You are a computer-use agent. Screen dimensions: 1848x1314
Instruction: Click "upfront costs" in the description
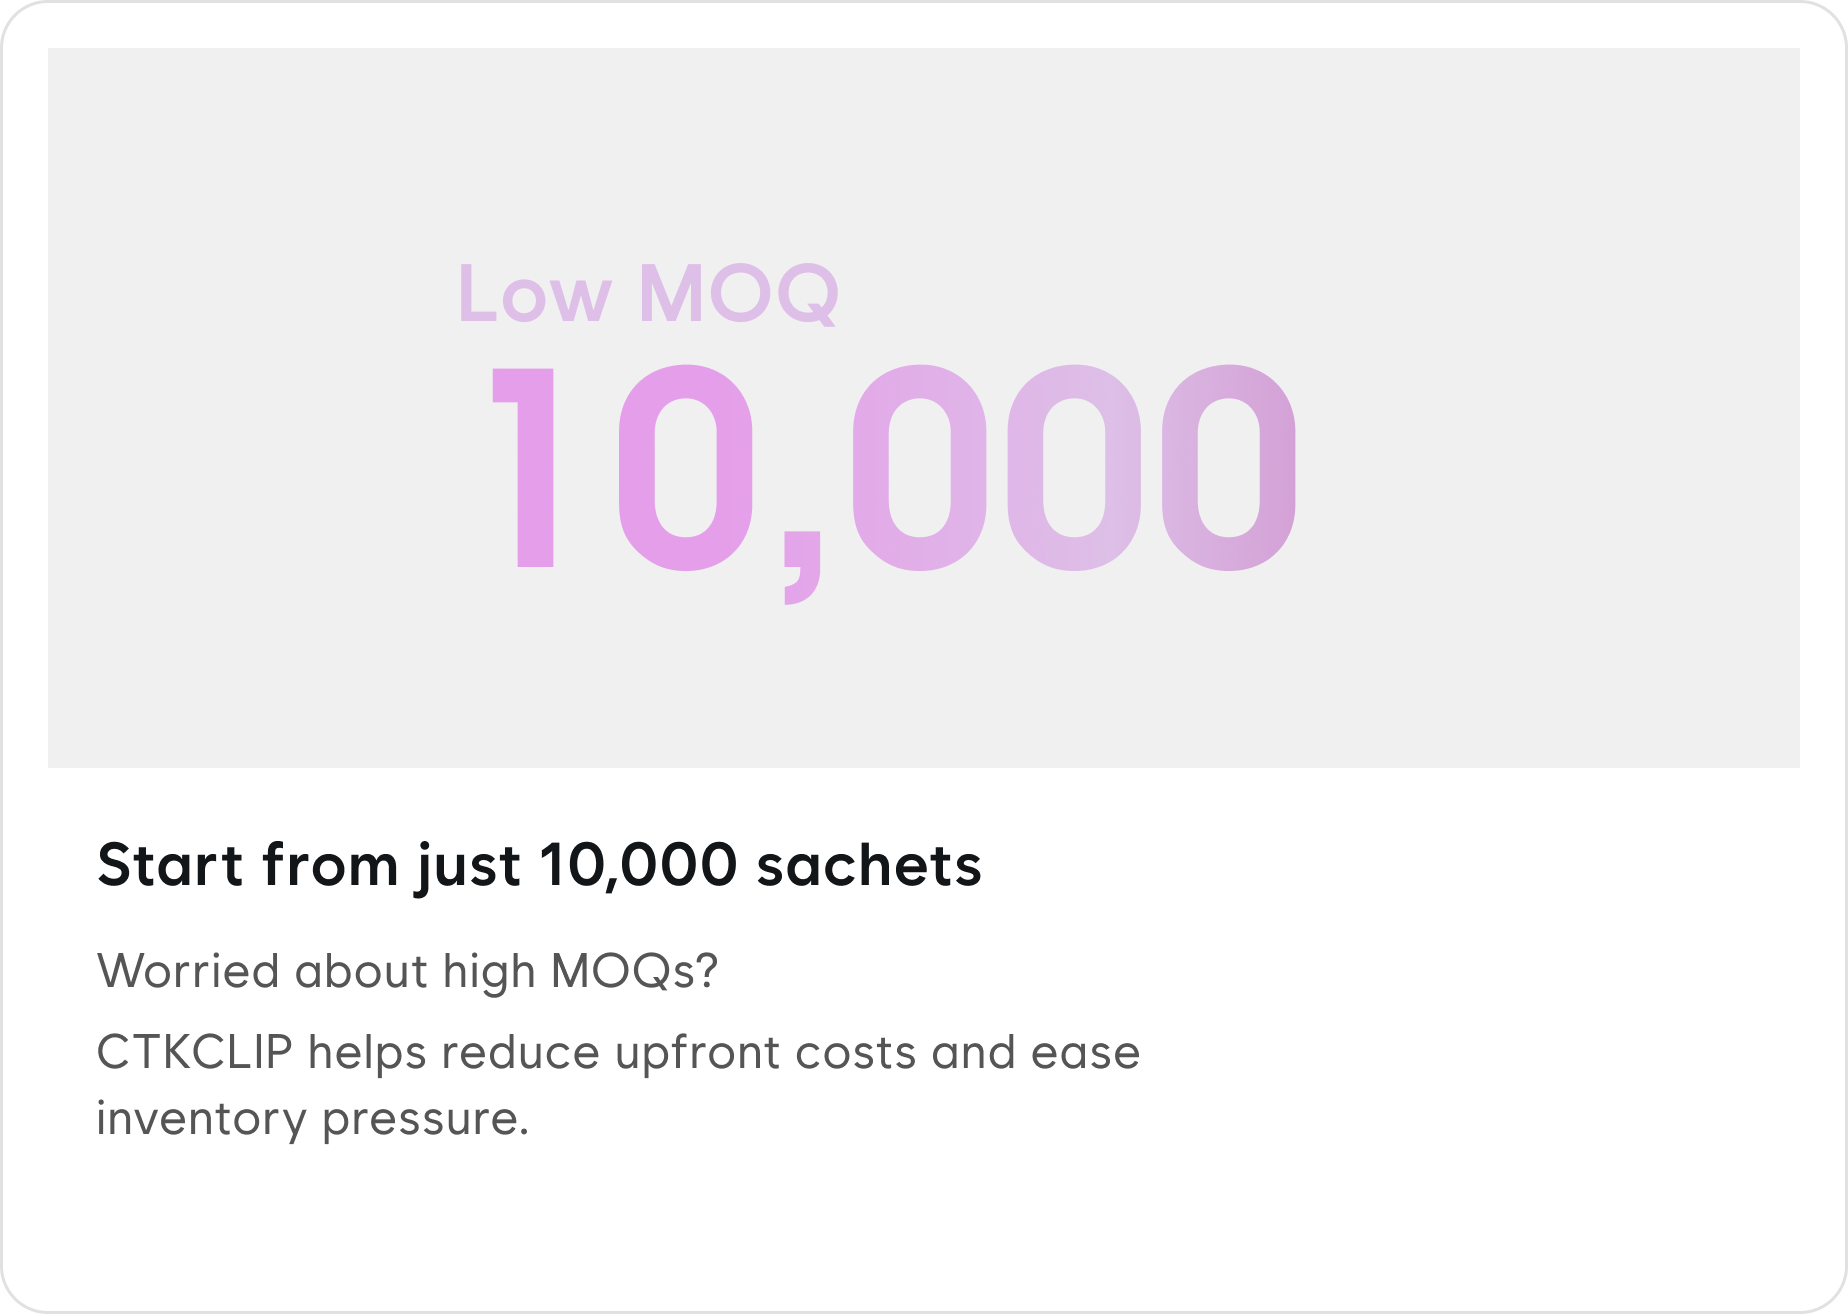765,1053
